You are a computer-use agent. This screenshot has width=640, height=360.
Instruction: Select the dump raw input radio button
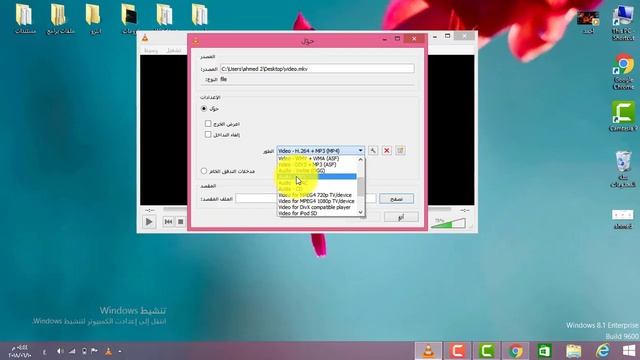click(x=204, y=171)
